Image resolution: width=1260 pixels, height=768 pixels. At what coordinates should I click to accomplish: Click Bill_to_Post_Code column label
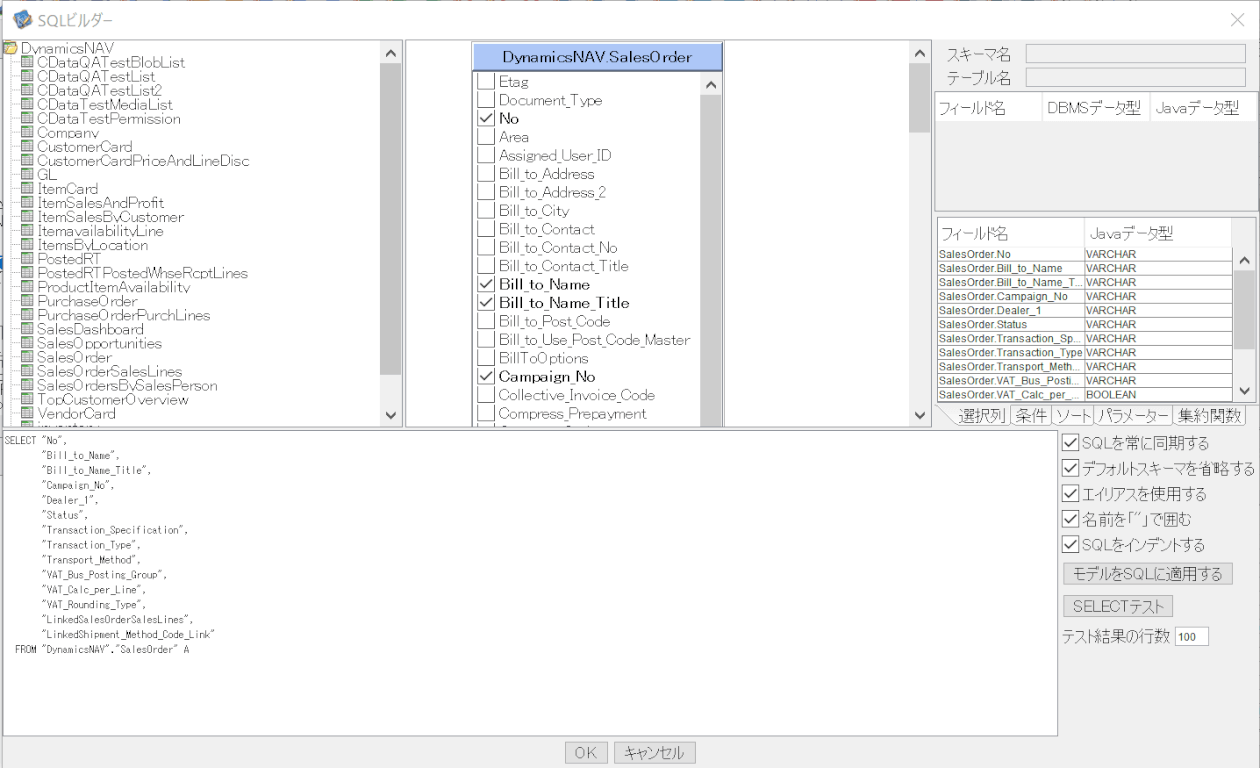click(554, 321)
